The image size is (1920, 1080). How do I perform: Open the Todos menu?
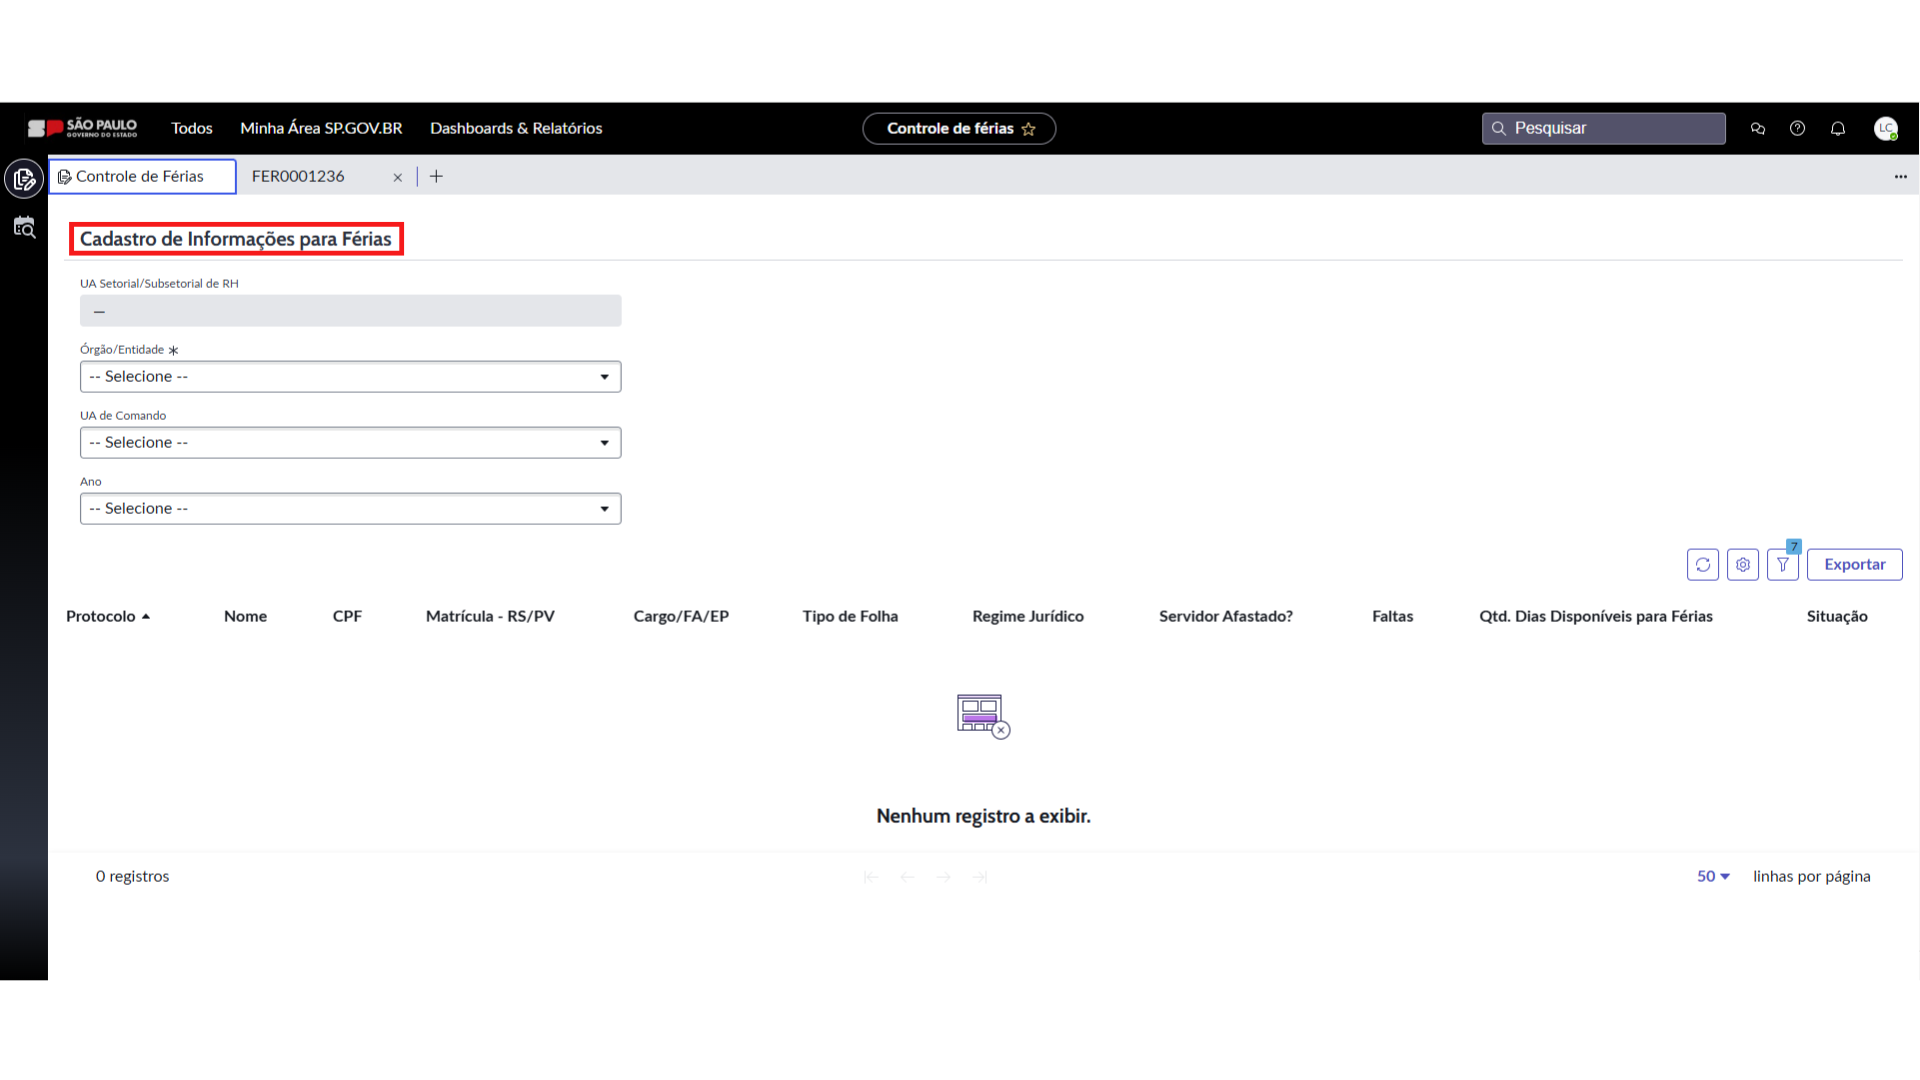[191, 128]
